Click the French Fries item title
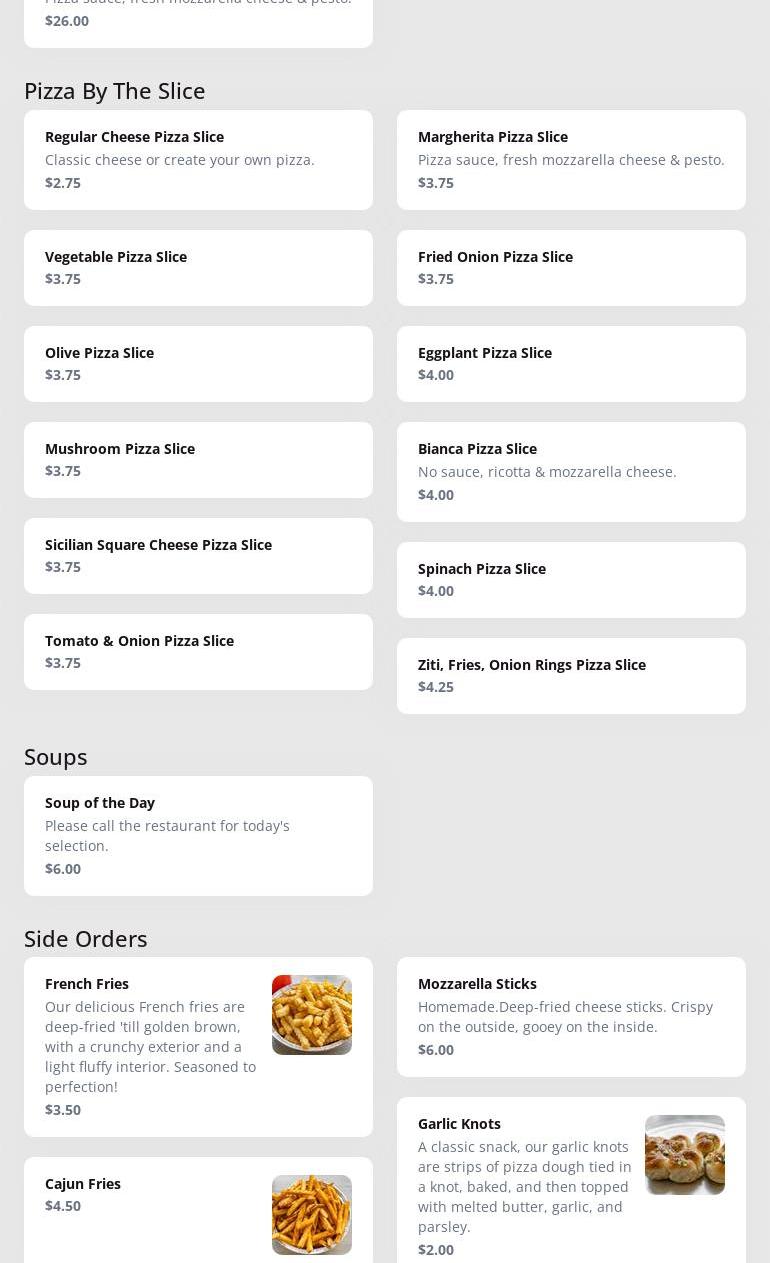This screenshot has width=770, height=1263. (87, 984)
